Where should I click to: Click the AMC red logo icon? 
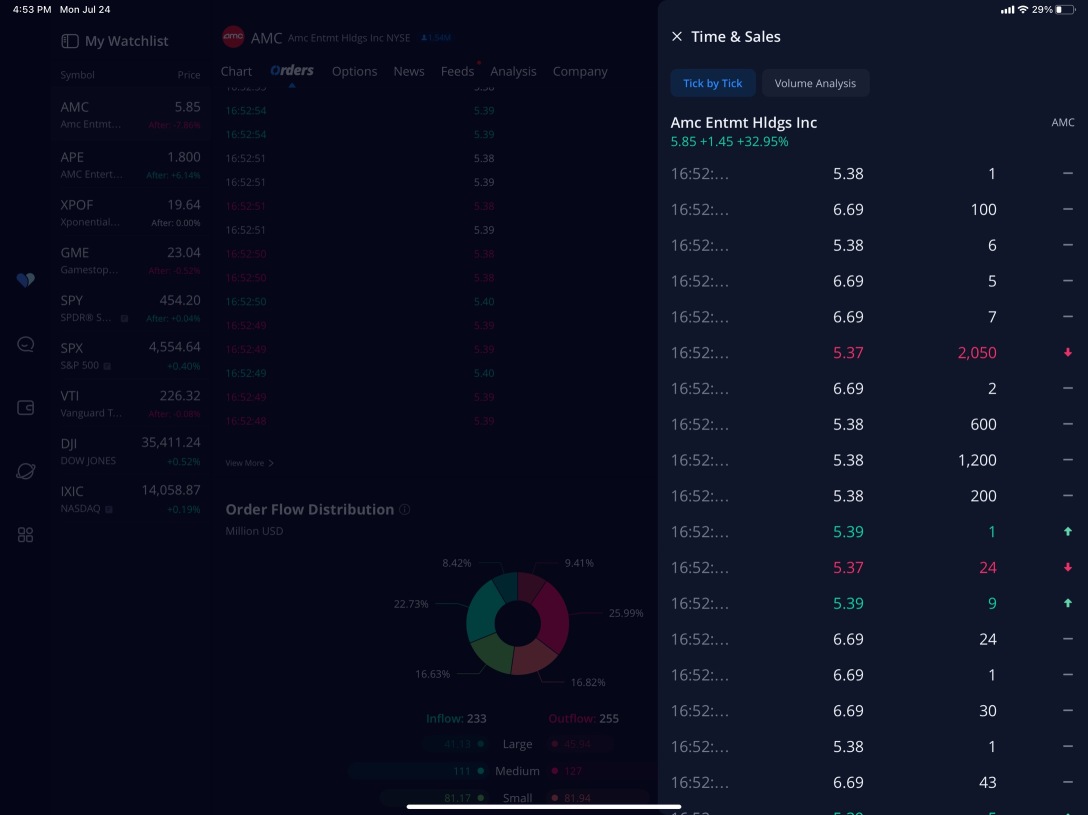tap(233, 38)
